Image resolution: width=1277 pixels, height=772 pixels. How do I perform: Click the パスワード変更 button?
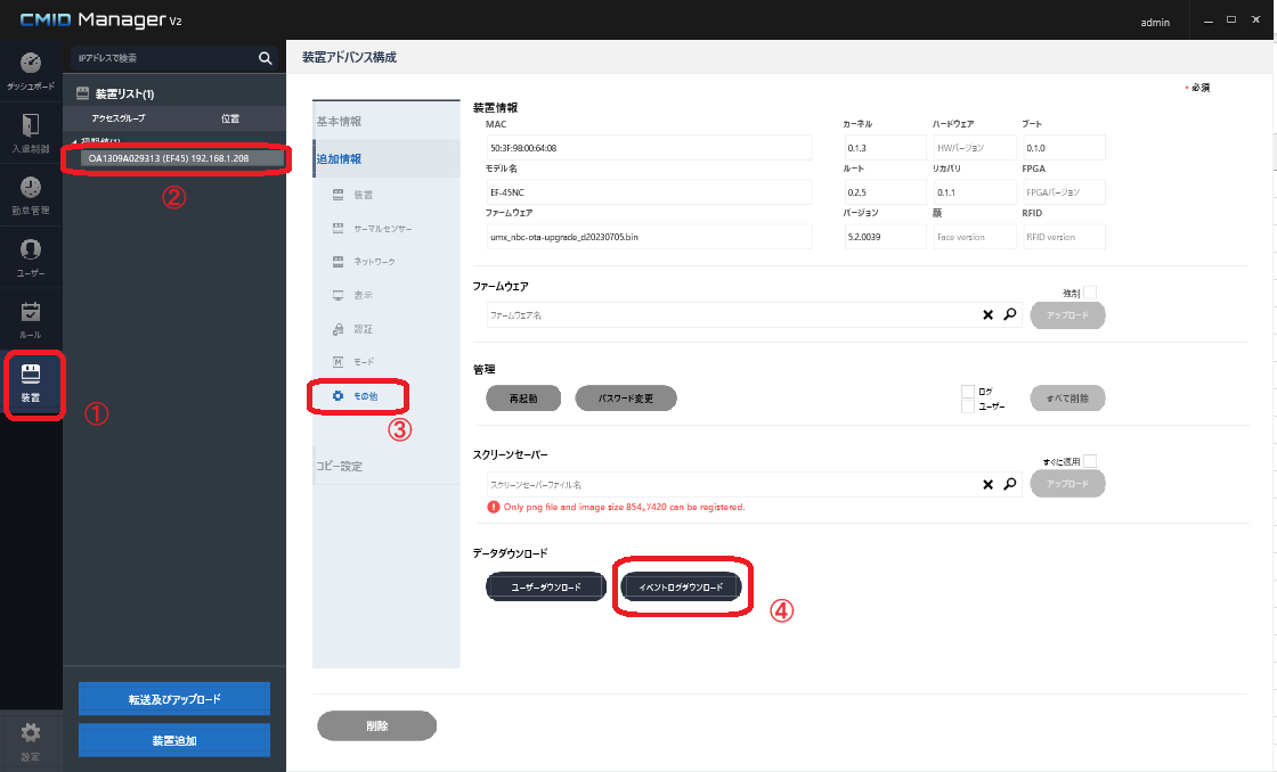point(626,398)
